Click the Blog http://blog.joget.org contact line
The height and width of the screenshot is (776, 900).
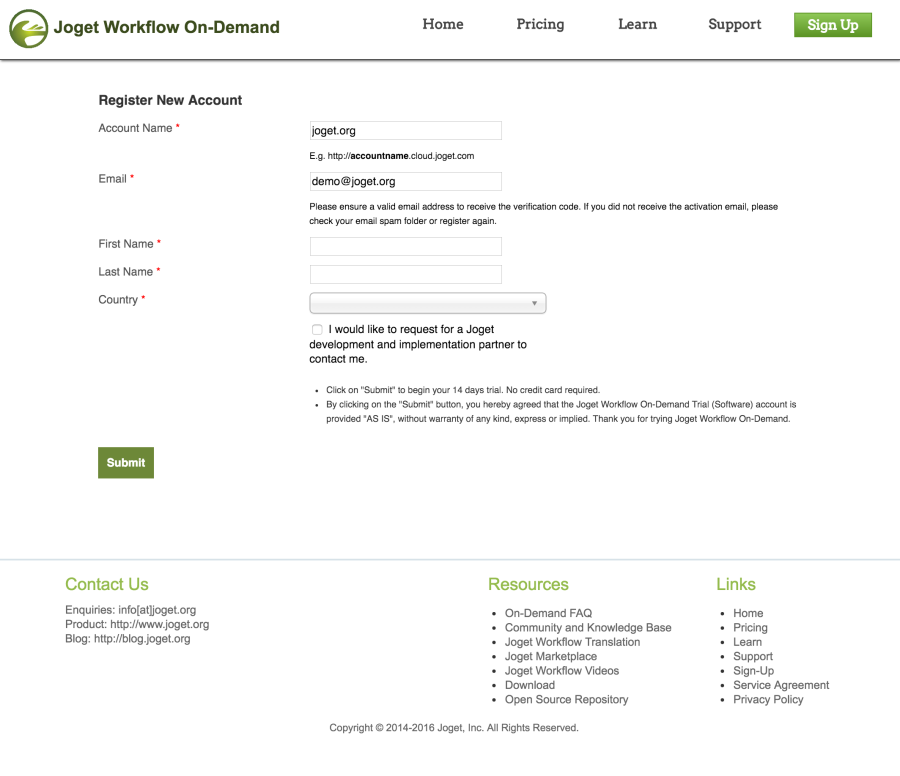[x=127, y=638]
